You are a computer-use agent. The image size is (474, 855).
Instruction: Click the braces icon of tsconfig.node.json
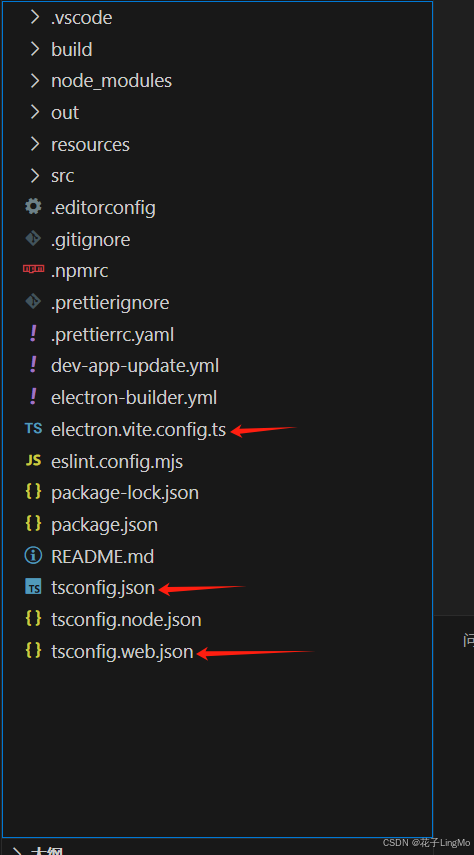pos(33,618)
